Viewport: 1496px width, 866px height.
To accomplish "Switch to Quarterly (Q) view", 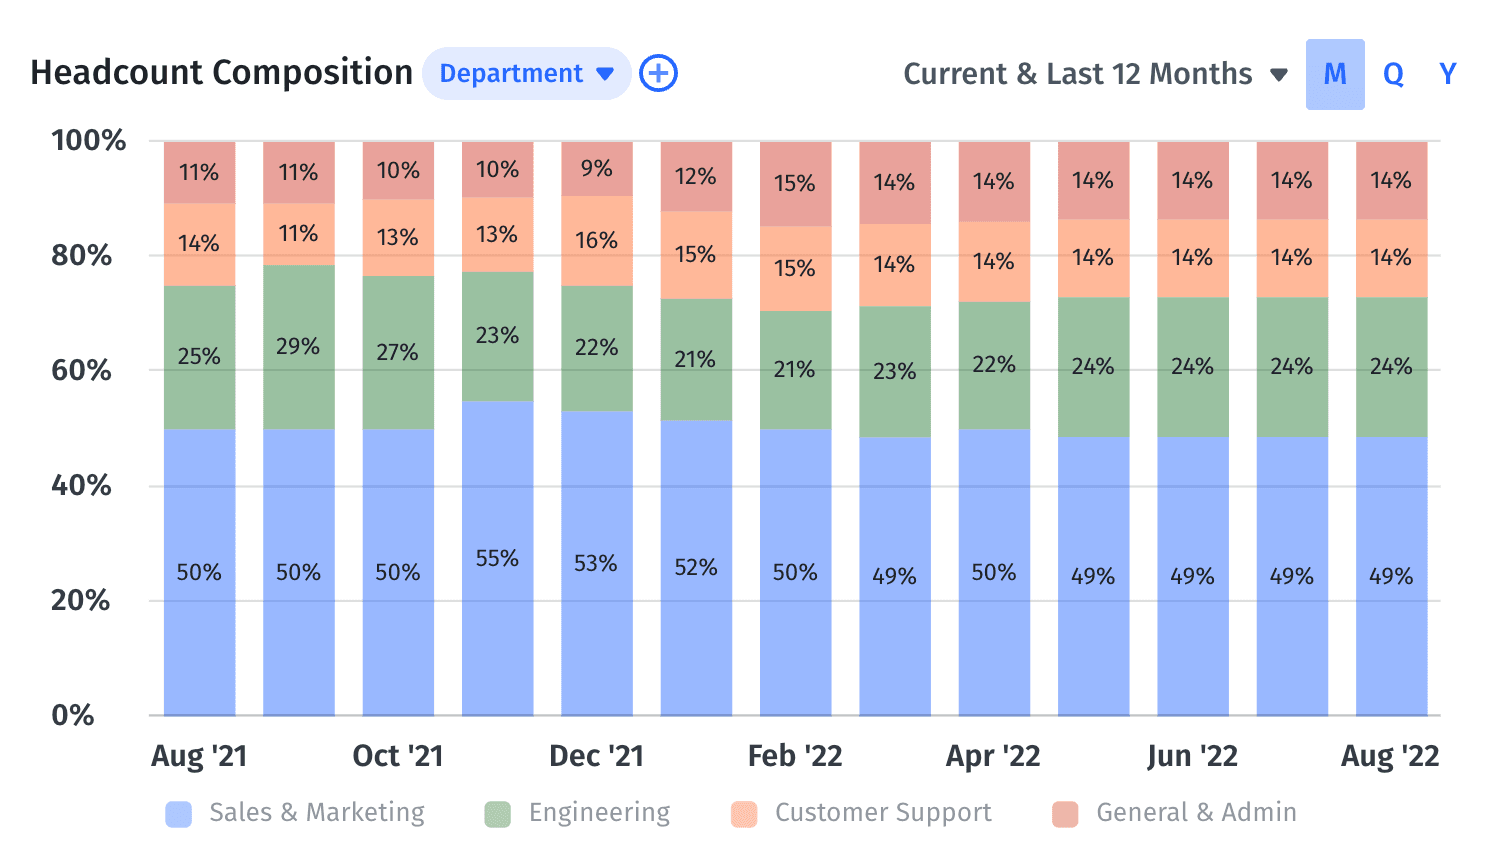I will click(x=1393, y=74).
